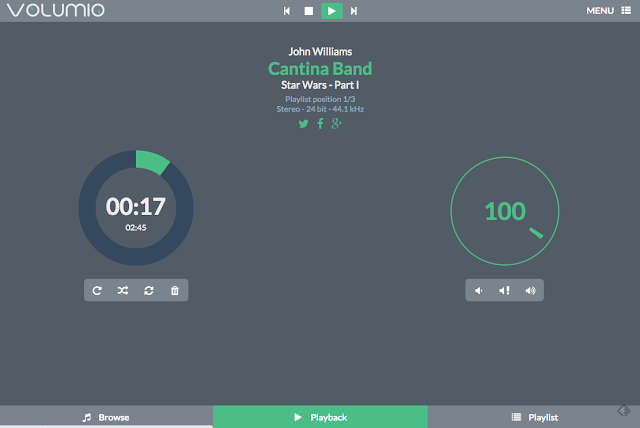Skip to the next track
Screen dimensions: 640x428
coord(354,11)
